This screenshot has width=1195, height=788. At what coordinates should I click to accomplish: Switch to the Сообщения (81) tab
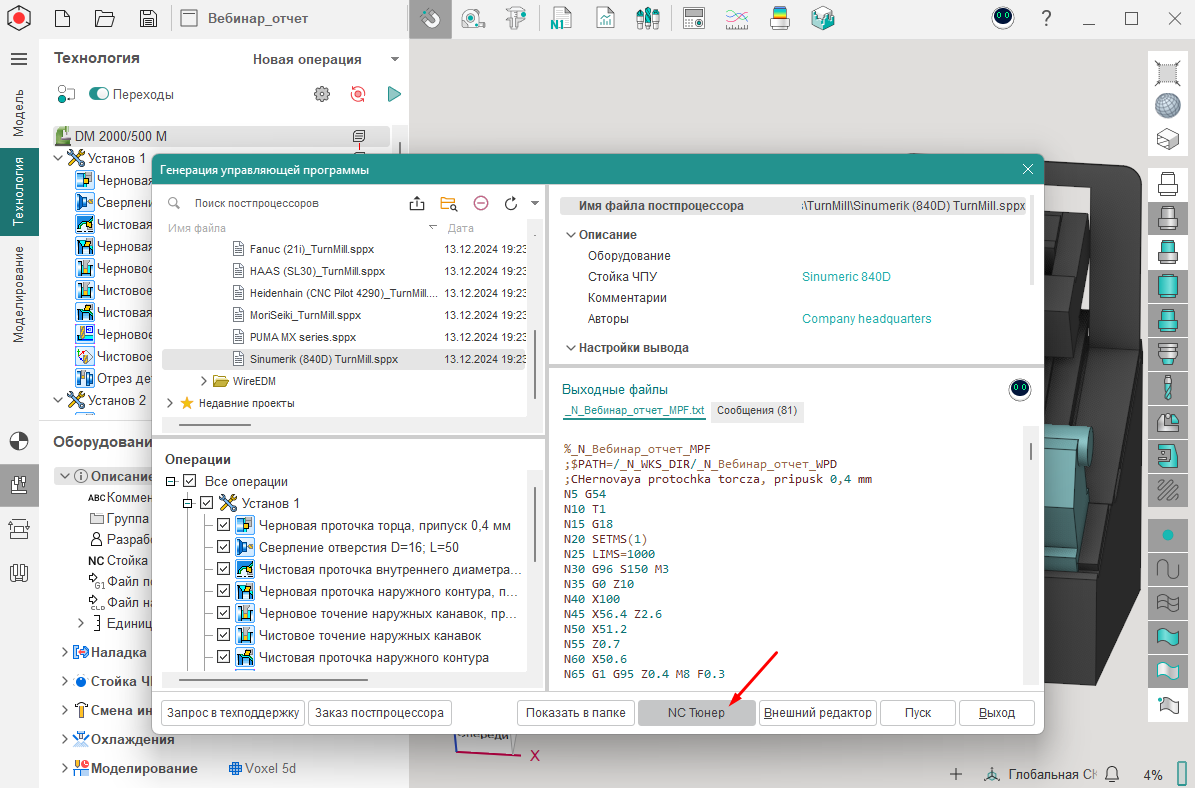(757, 410)
